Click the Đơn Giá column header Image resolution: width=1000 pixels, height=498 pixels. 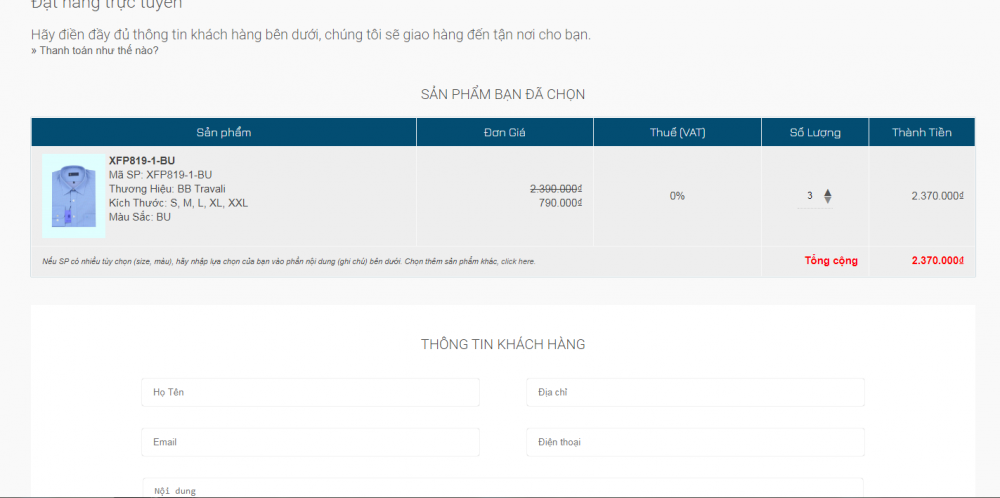click(504, 133)
